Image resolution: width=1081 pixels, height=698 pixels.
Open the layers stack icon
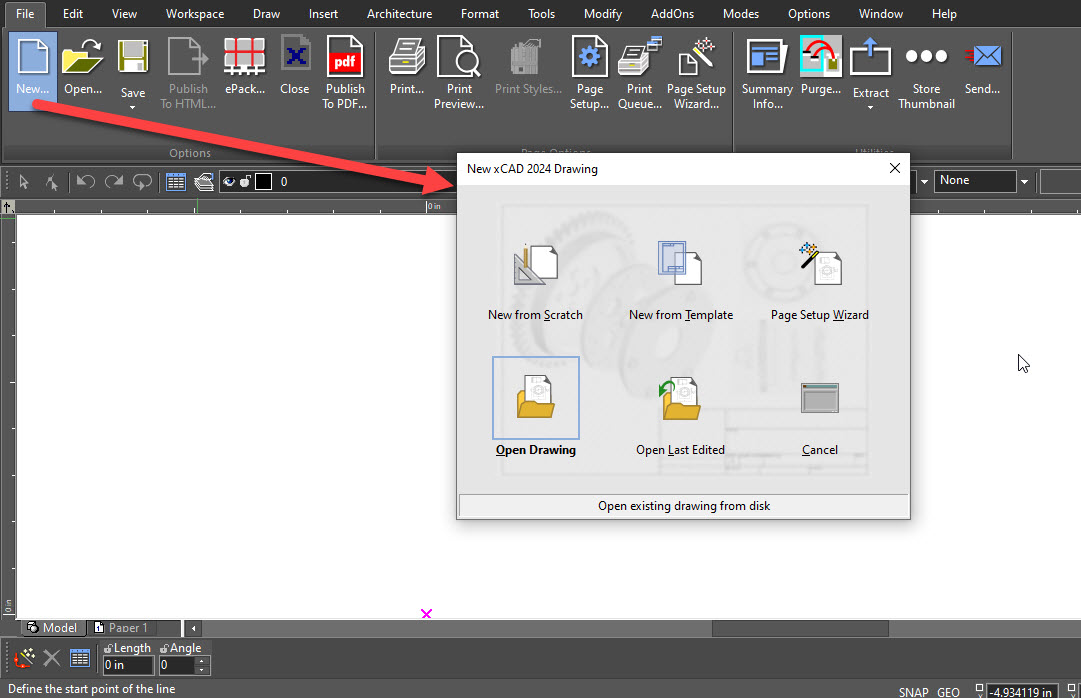(x=203, y=182)
